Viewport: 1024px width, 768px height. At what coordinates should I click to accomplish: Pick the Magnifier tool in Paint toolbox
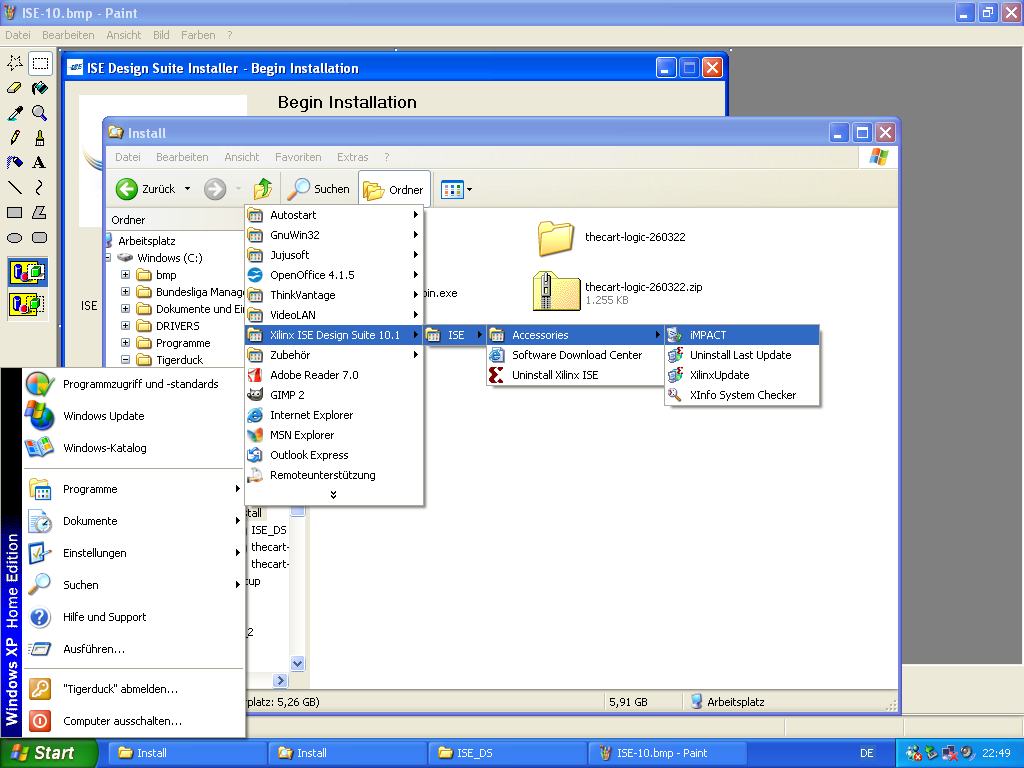(x=39, y=113)
